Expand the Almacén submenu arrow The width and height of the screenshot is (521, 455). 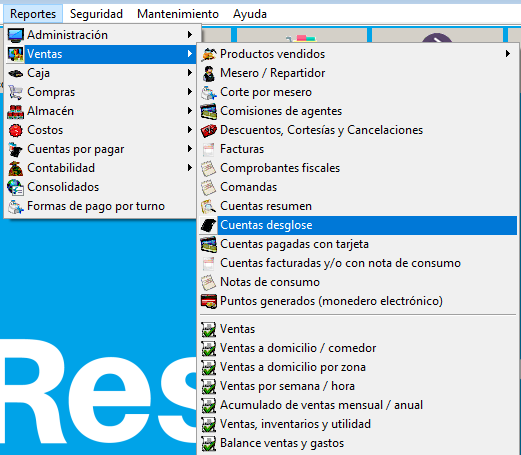tap(190, 111)
